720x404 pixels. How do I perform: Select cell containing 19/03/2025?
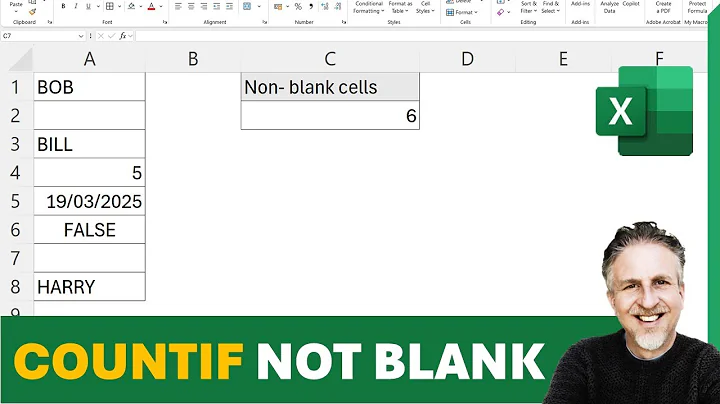pyautogui.click(x=90, y=201)
